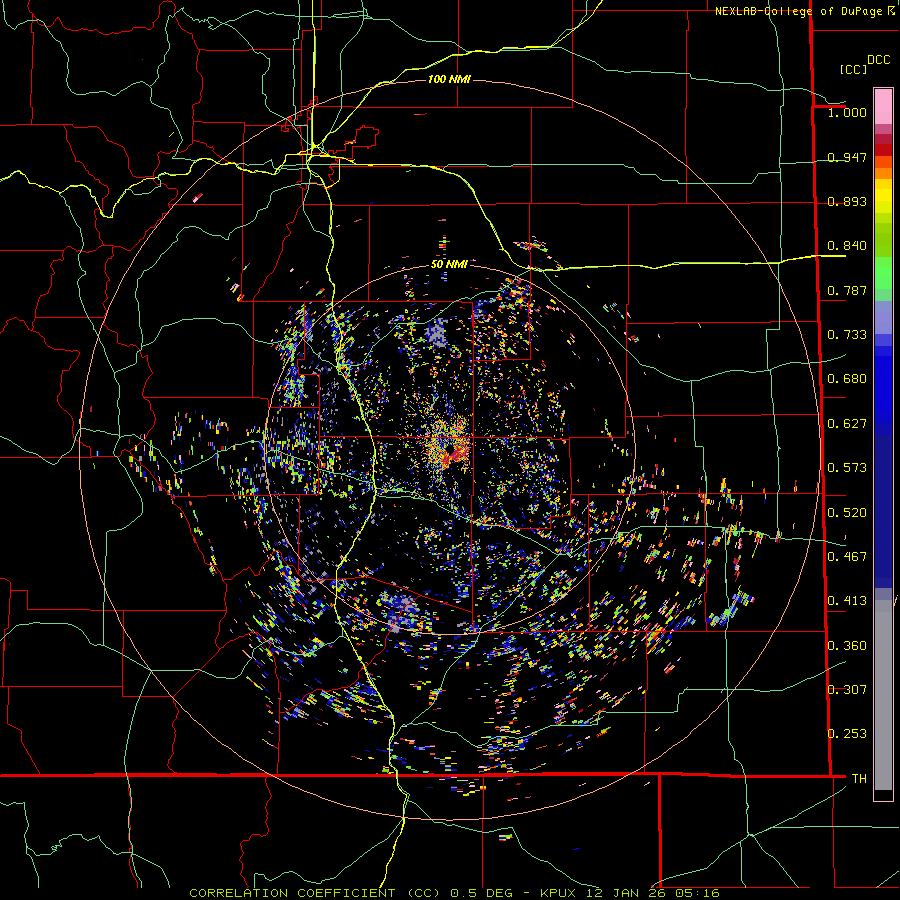Select the 0.893 scale value
Screen dimensions: 900x900
(847, 201)
